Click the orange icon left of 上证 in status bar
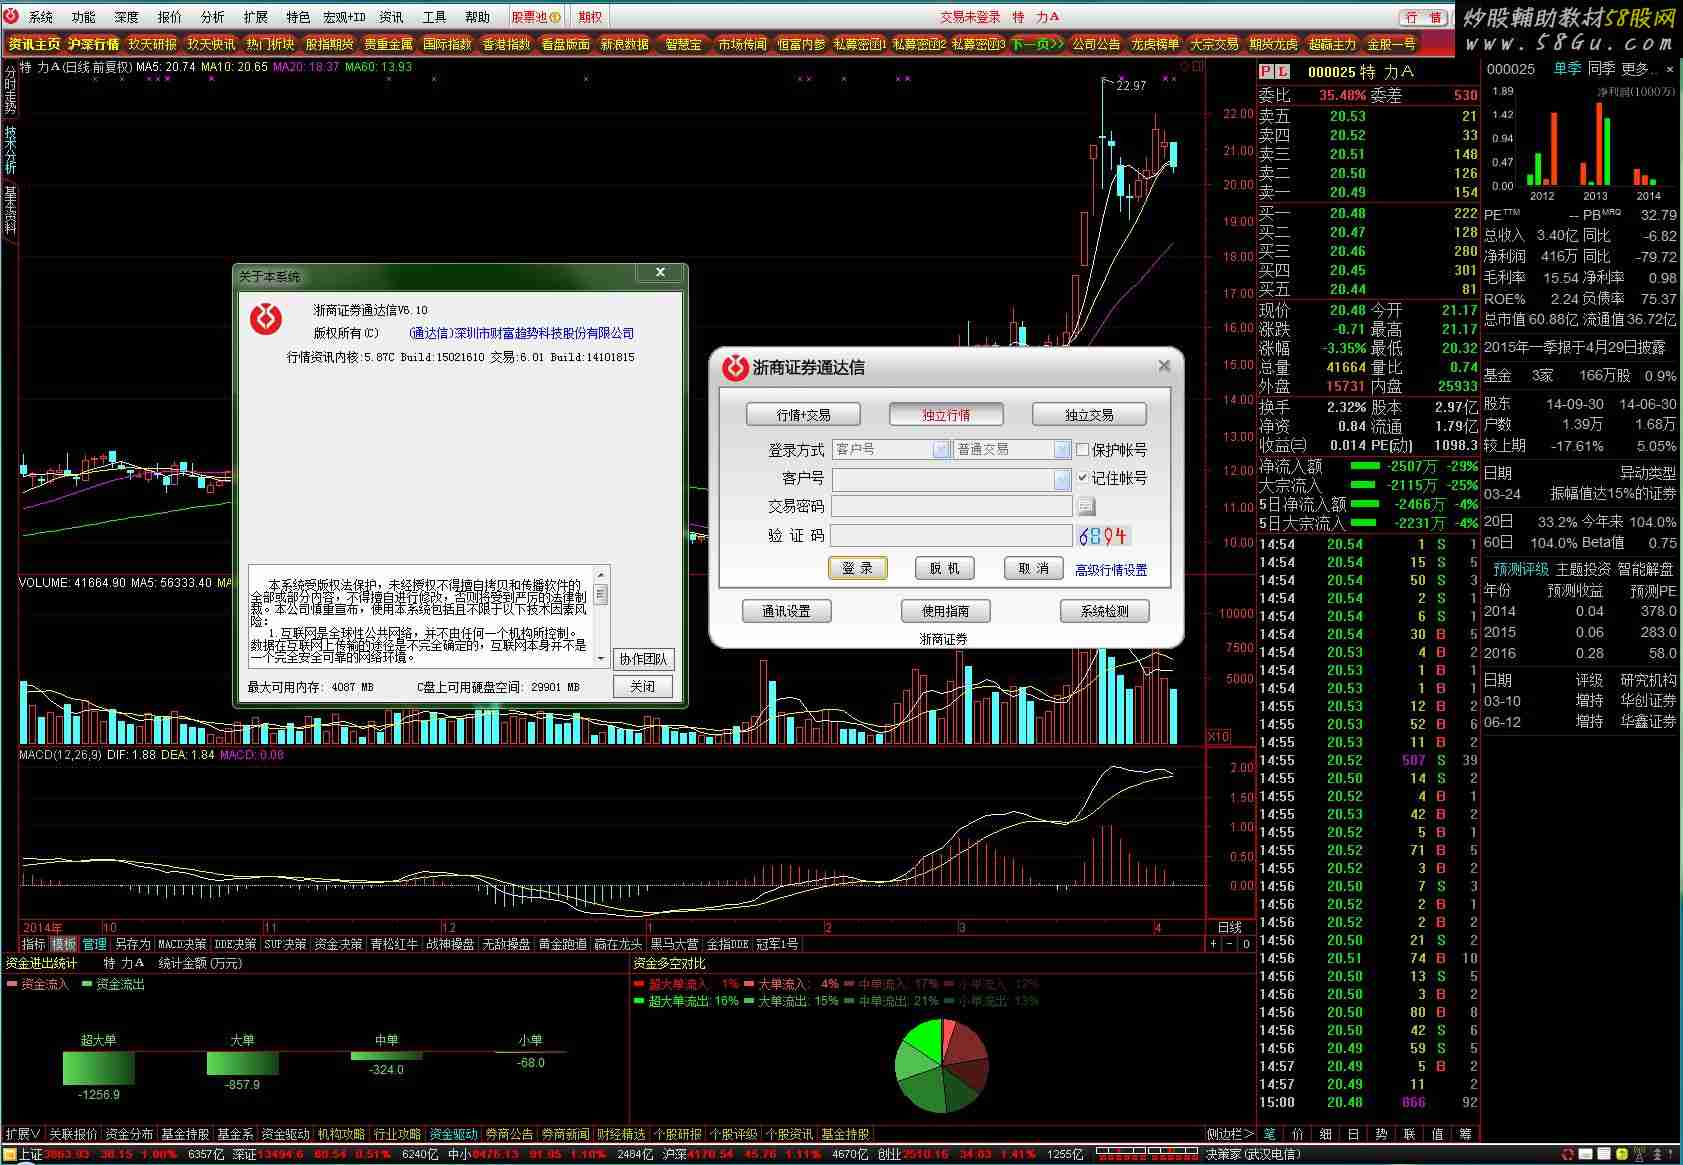Image resolution: width=1683 pixels, height=1165 pixels. (10, 1155)
